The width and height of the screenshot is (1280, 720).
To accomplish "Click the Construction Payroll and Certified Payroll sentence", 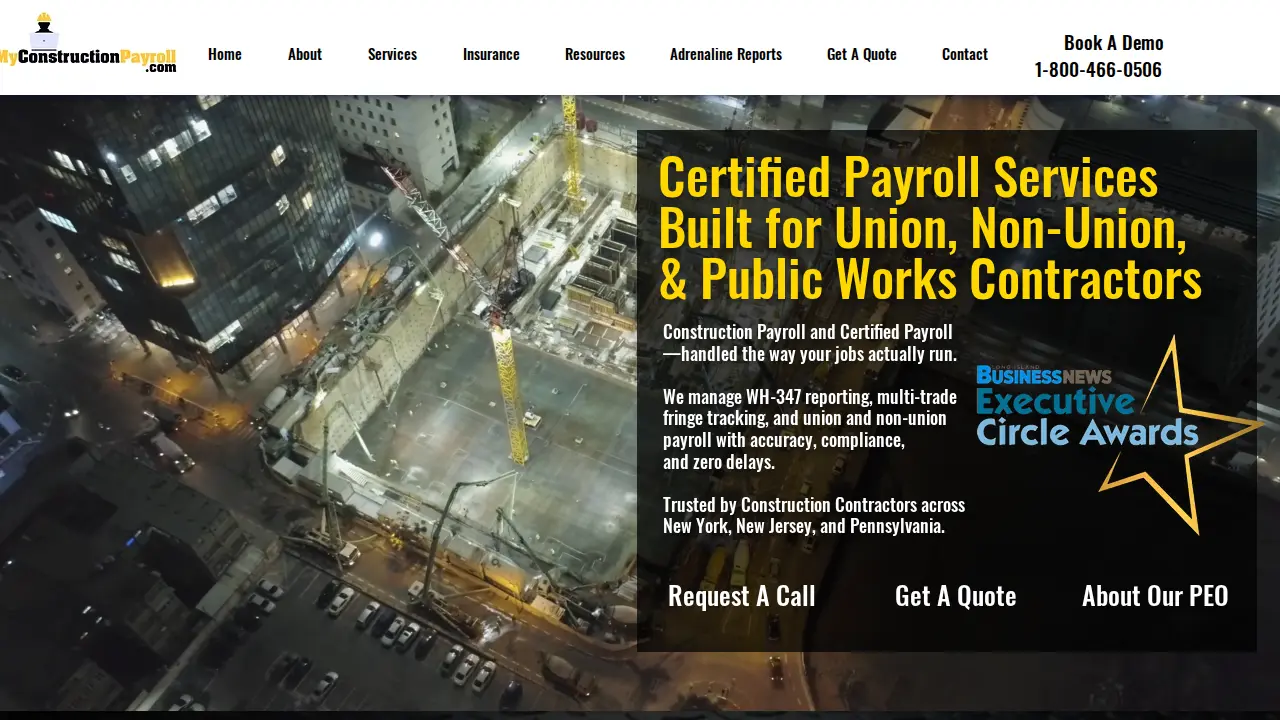I will pyautogui.click(x=810, y=343).
